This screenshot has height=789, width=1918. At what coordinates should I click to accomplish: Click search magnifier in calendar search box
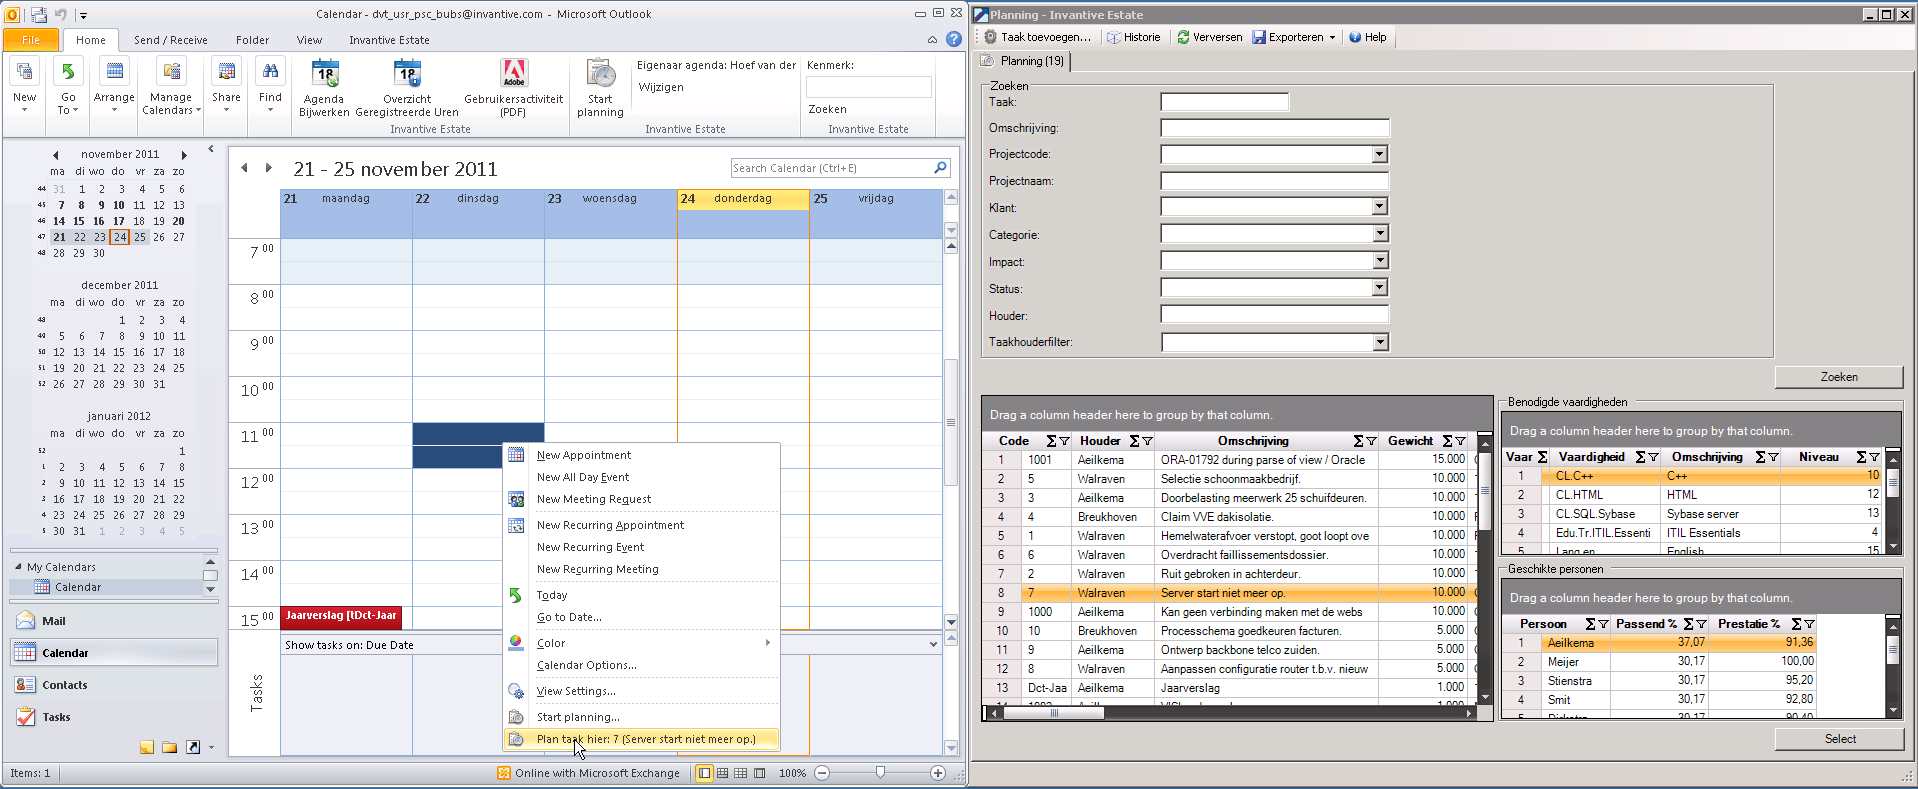940,168
